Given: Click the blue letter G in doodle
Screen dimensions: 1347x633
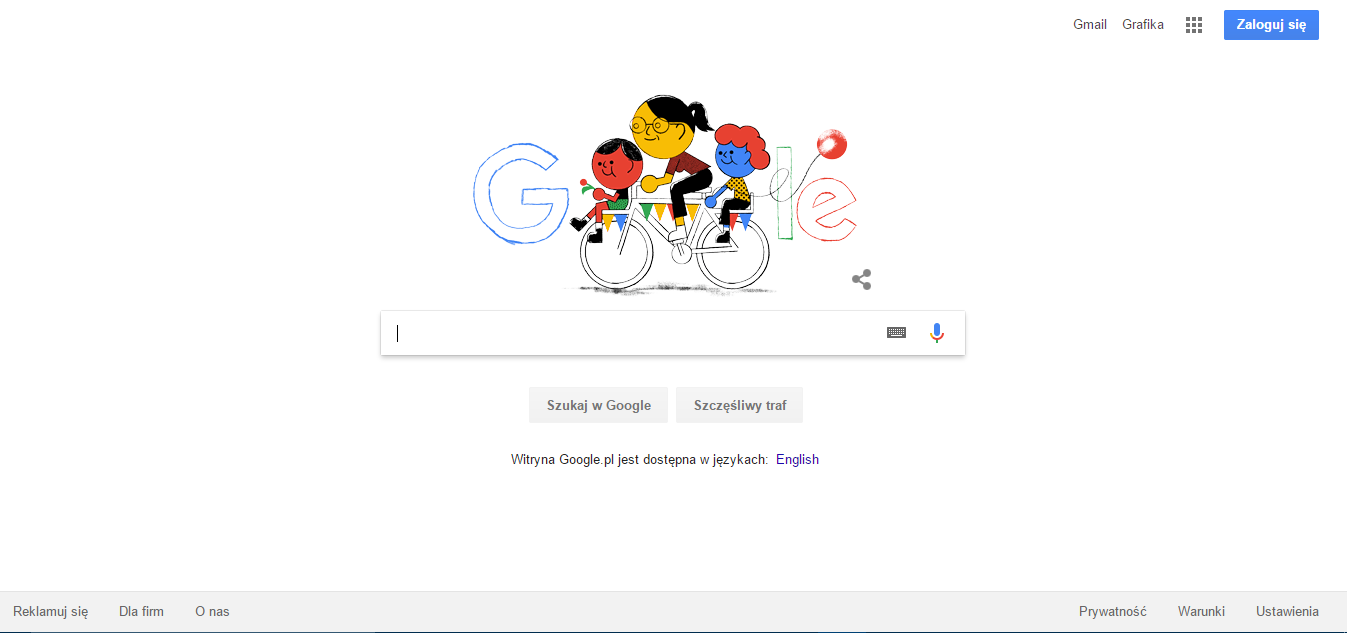Looking at the screenshot, I should click(x=517, y=194).
